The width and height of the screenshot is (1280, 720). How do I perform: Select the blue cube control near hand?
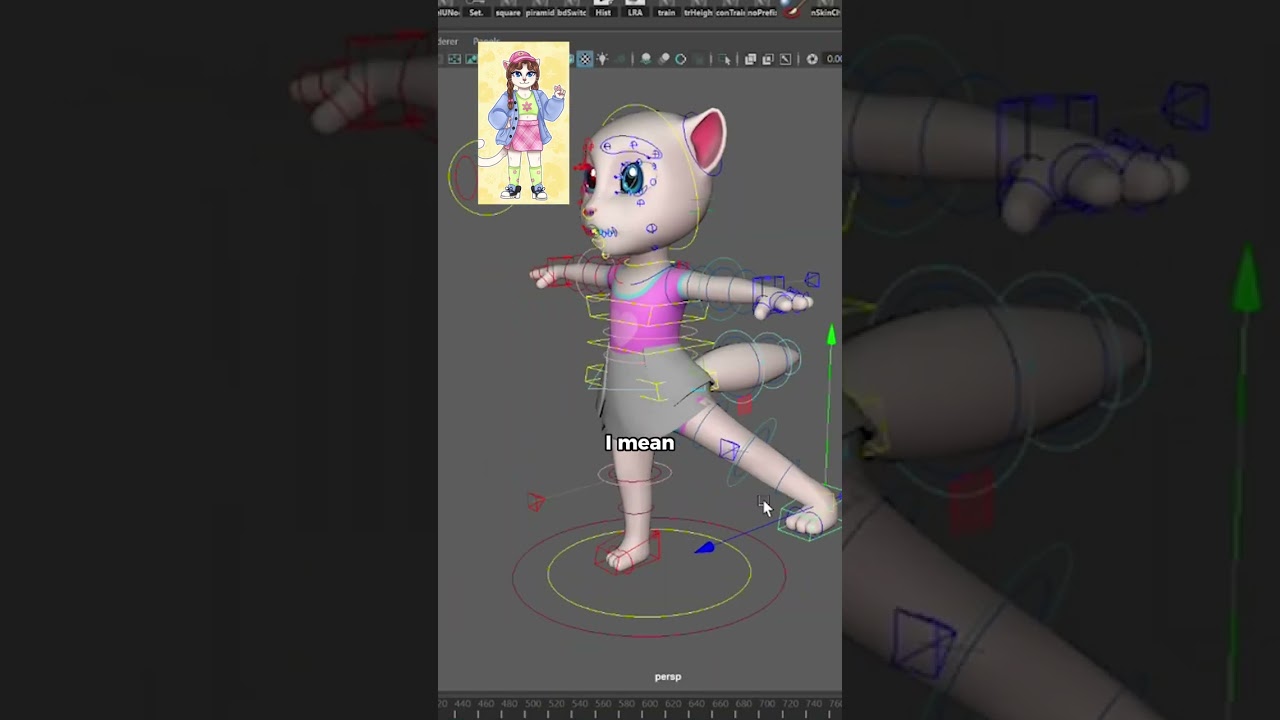(x=812, y=280)
